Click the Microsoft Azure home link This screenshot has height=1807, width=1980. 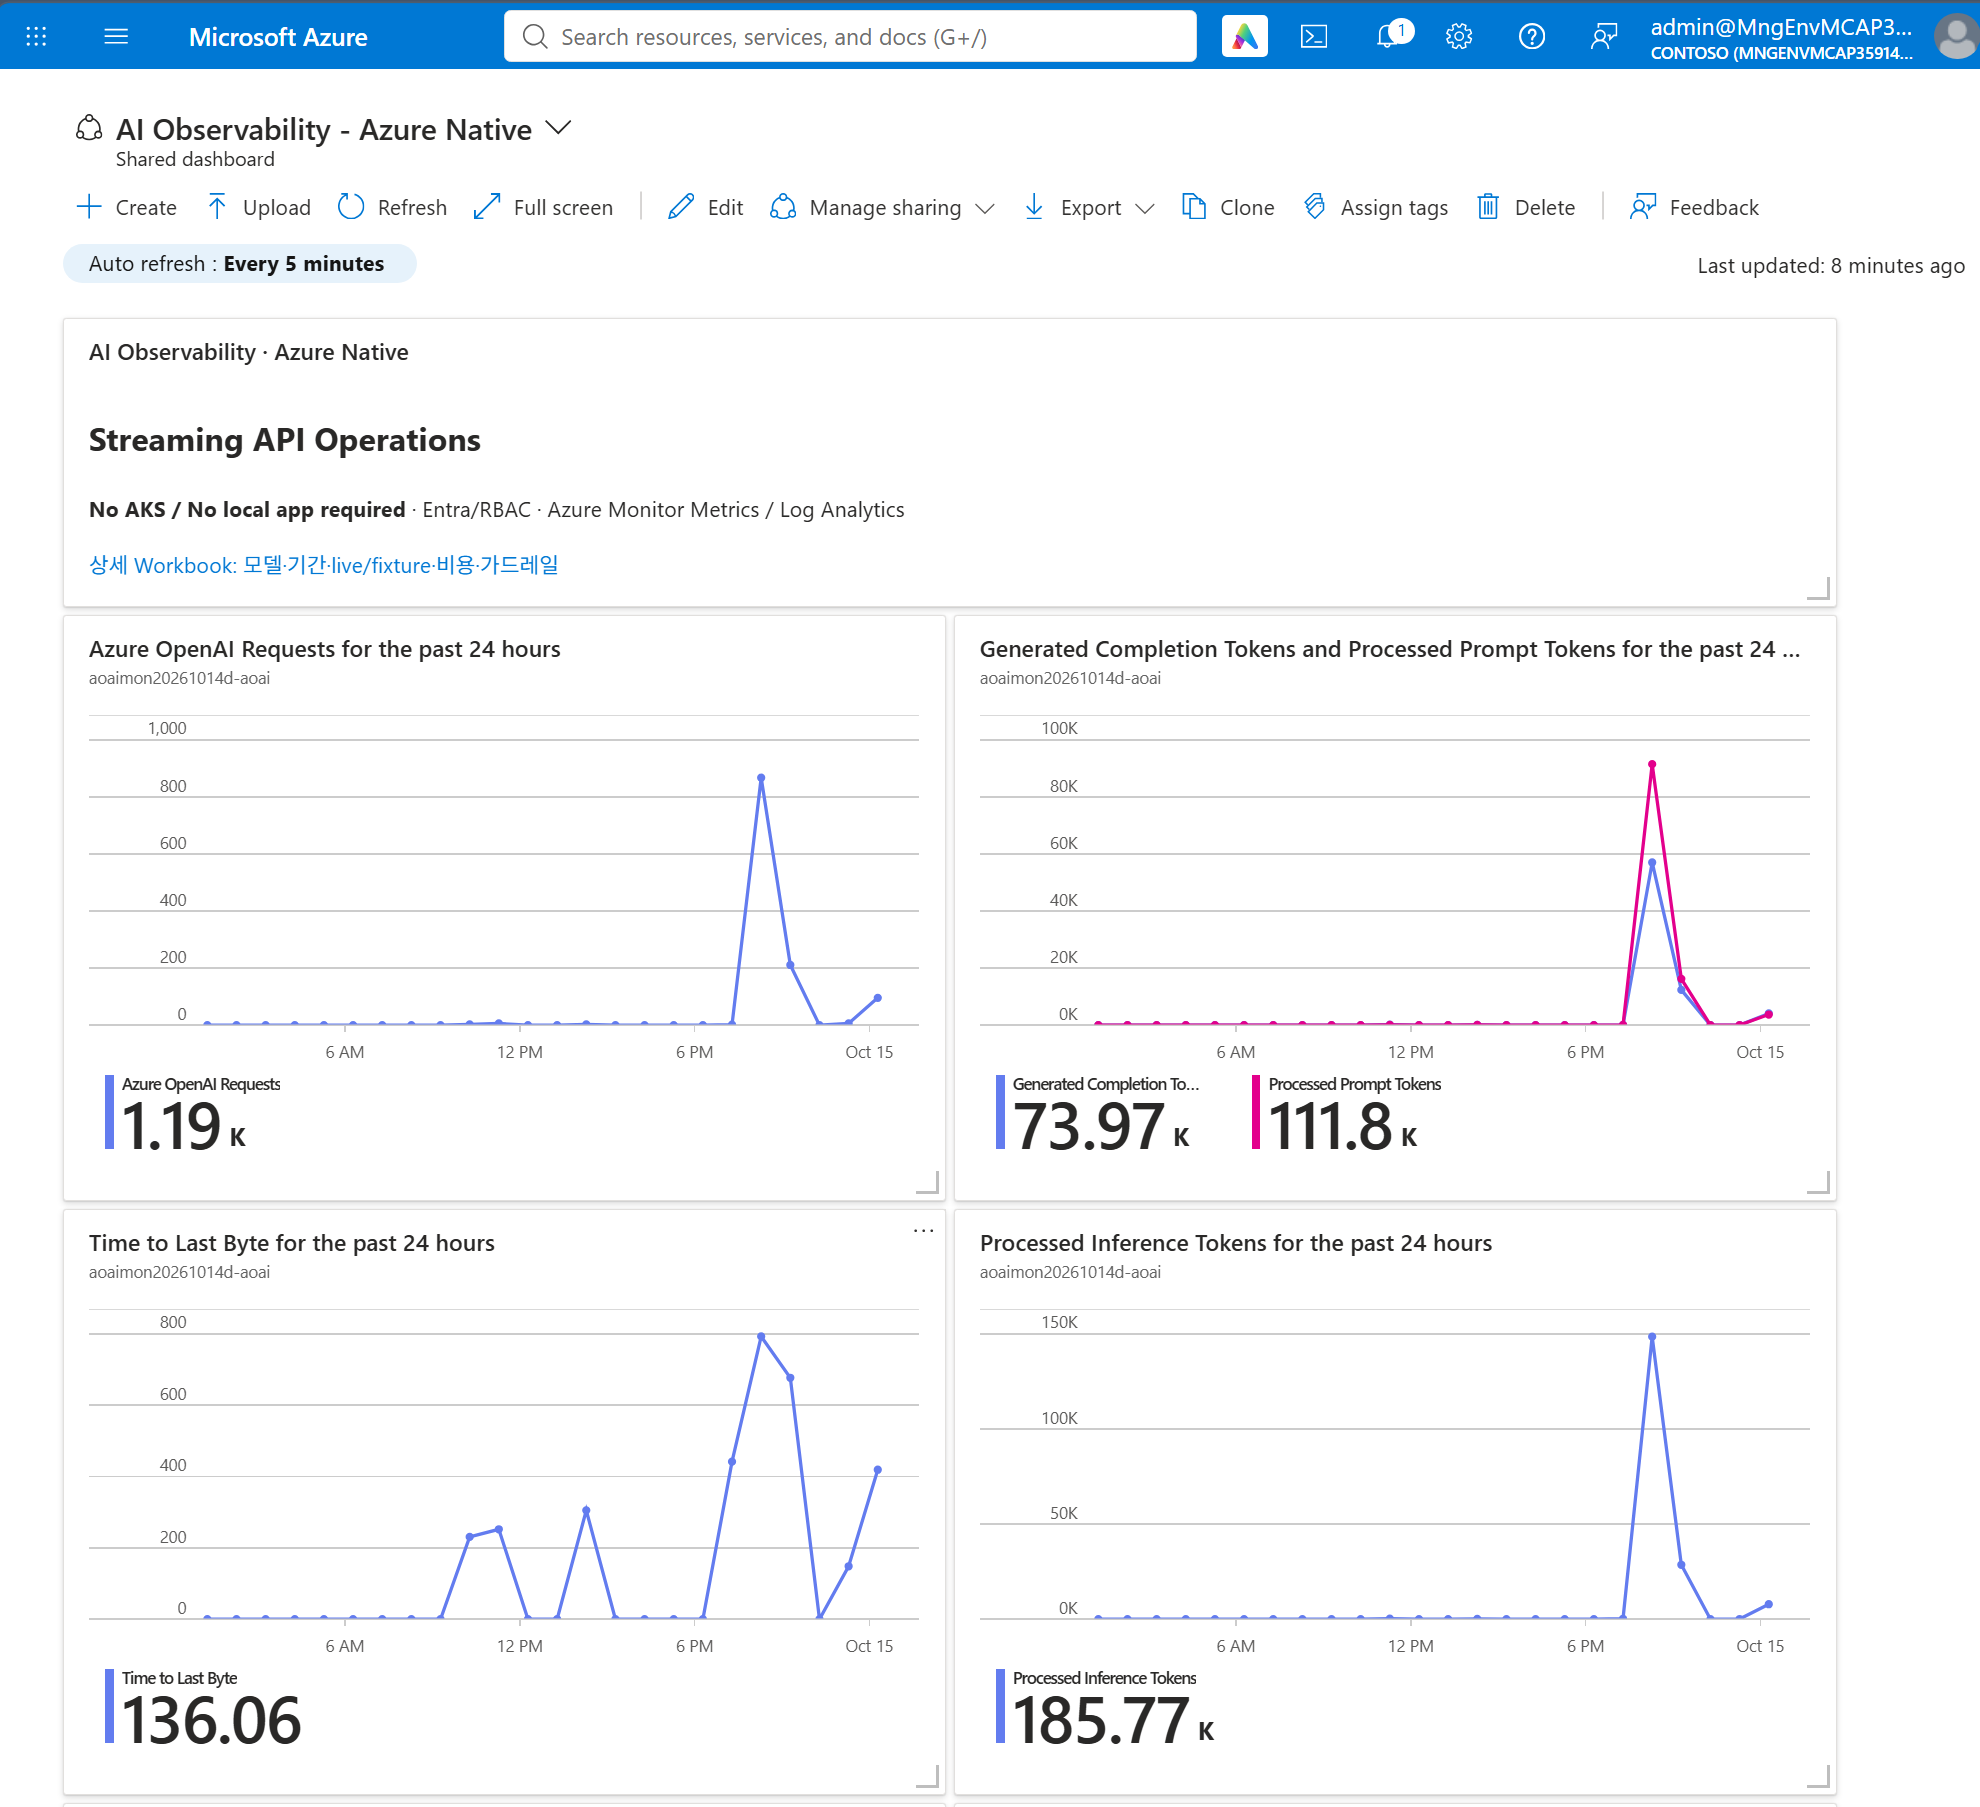coord(278,37)
